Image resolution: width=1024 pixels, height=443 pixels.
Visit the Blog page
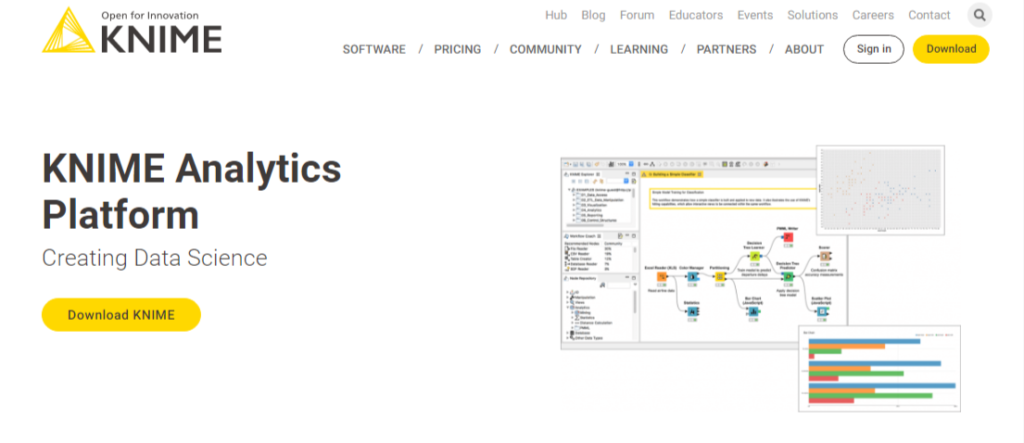pyautogui.click(x=593, y=15)
